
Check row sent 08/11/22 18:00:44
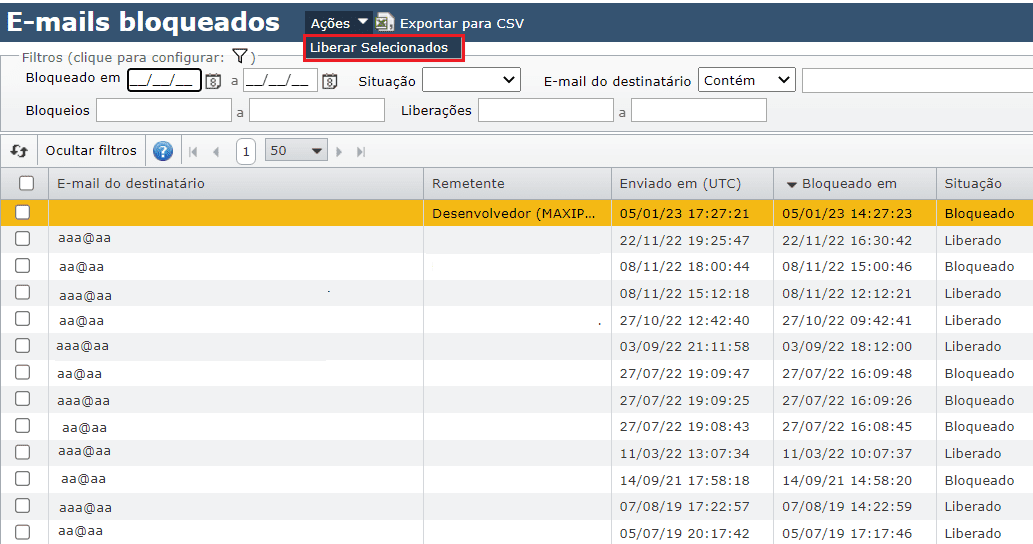[x=22, y=265]
